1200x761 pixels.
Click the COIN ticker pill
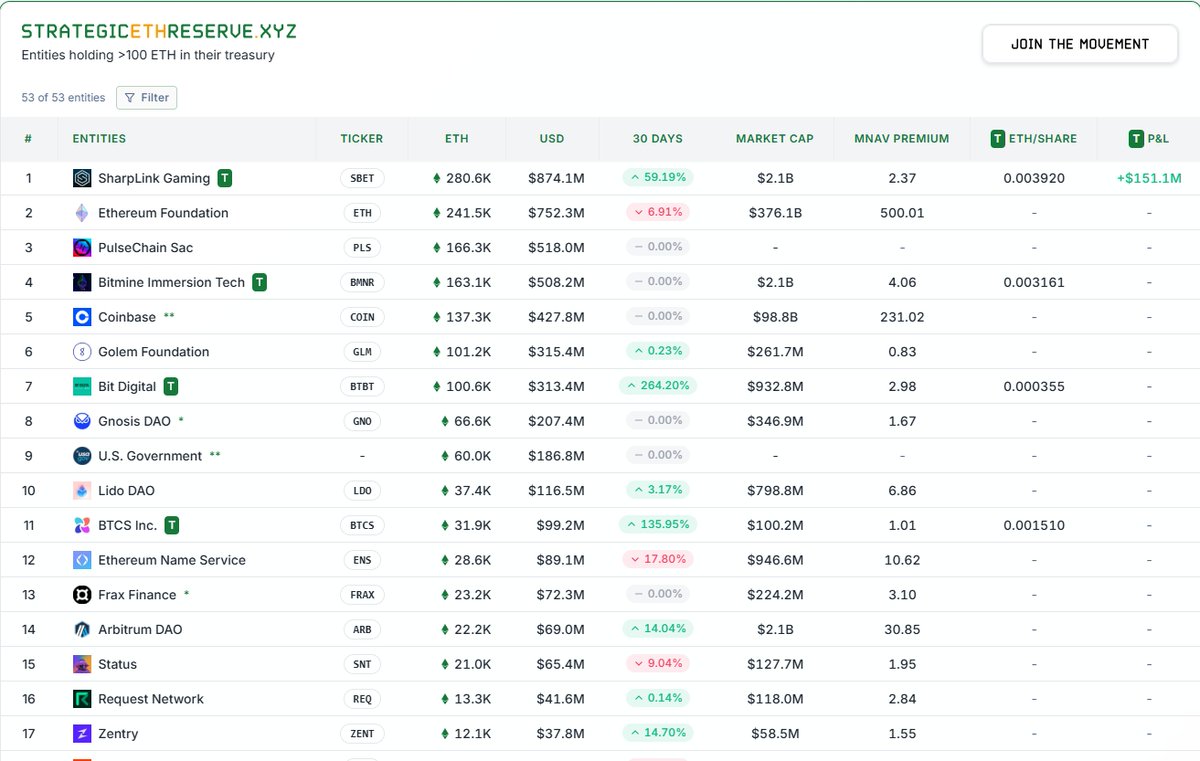point(362,317)
